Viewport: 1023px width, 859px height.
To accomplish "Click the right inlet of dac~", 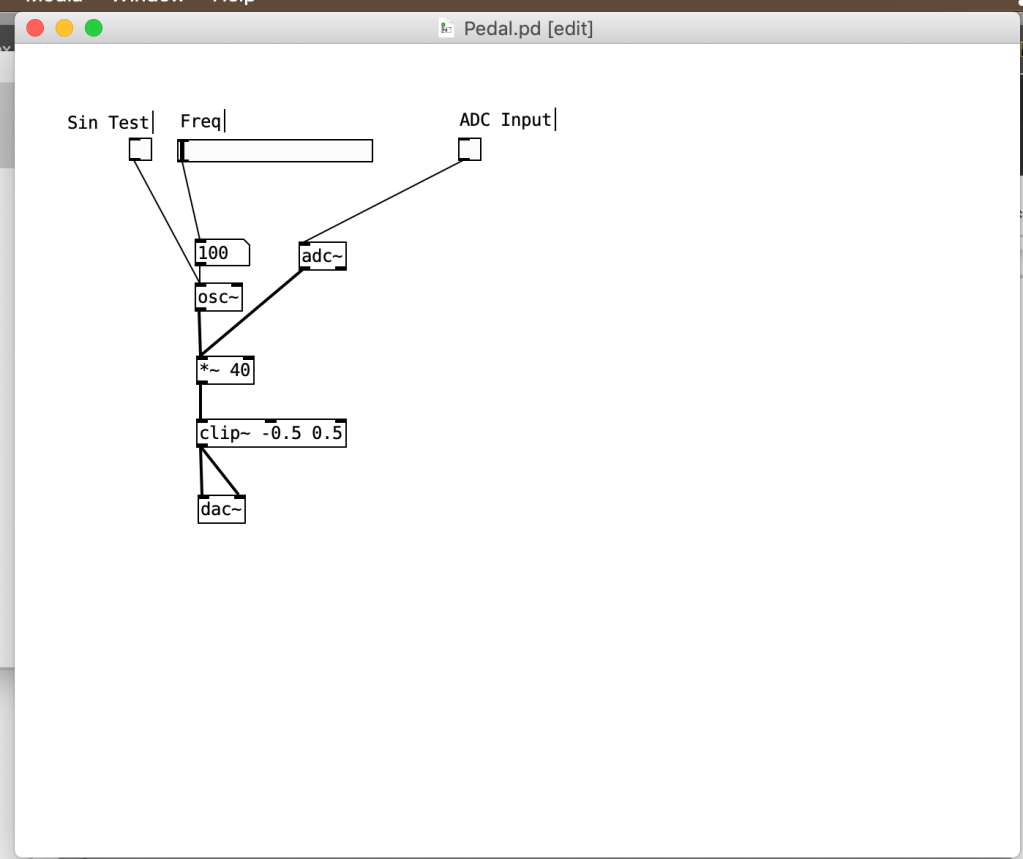I will pyautogui.click(x=239, y=497).
